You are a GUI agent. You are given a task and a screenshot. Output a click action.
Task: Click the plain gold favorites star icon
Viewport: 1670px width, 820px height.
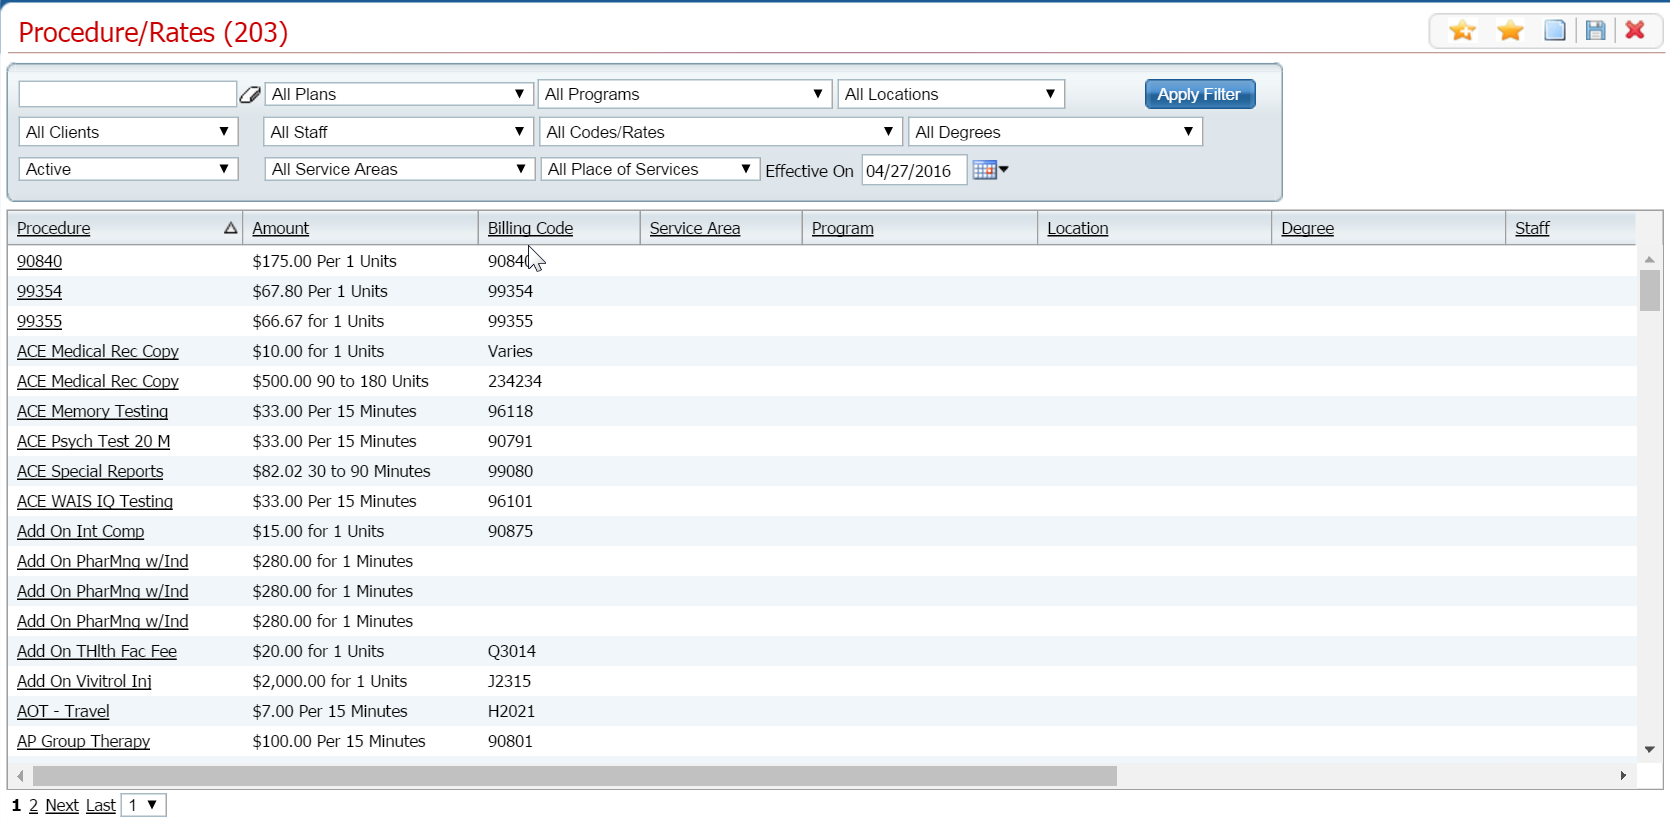1510,31
